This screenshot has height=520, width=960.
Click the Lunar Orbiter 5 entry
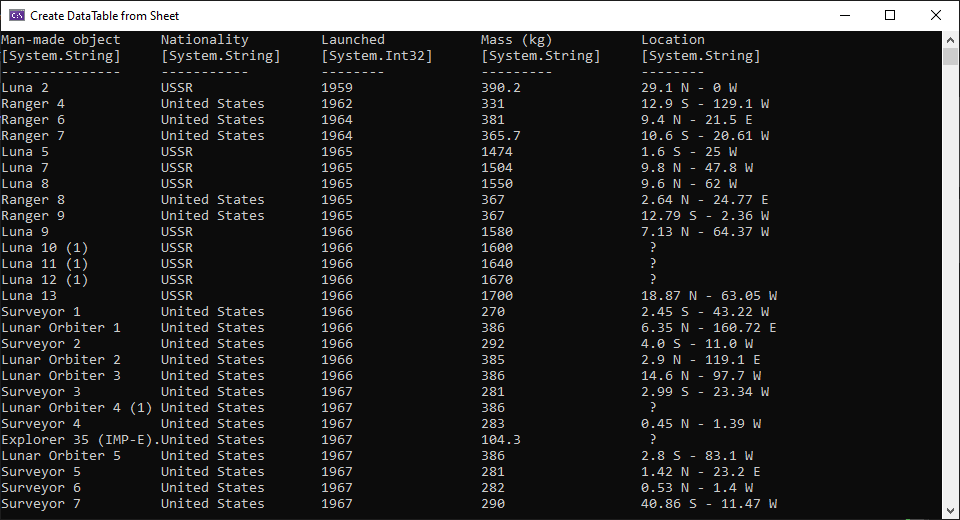coord(61,456)
